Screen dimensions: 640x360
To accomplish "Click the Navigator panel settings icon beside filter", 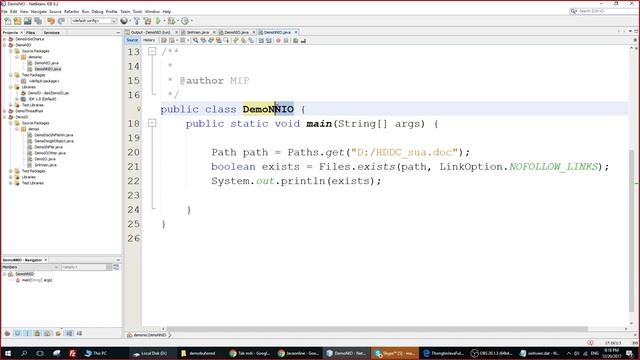I will (x=116, y=267).
